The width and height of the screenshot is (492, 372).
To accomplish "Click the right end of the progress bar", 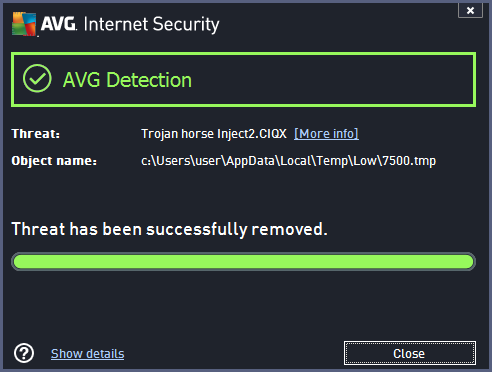I will pyautogui.click(x=468, y=261).
